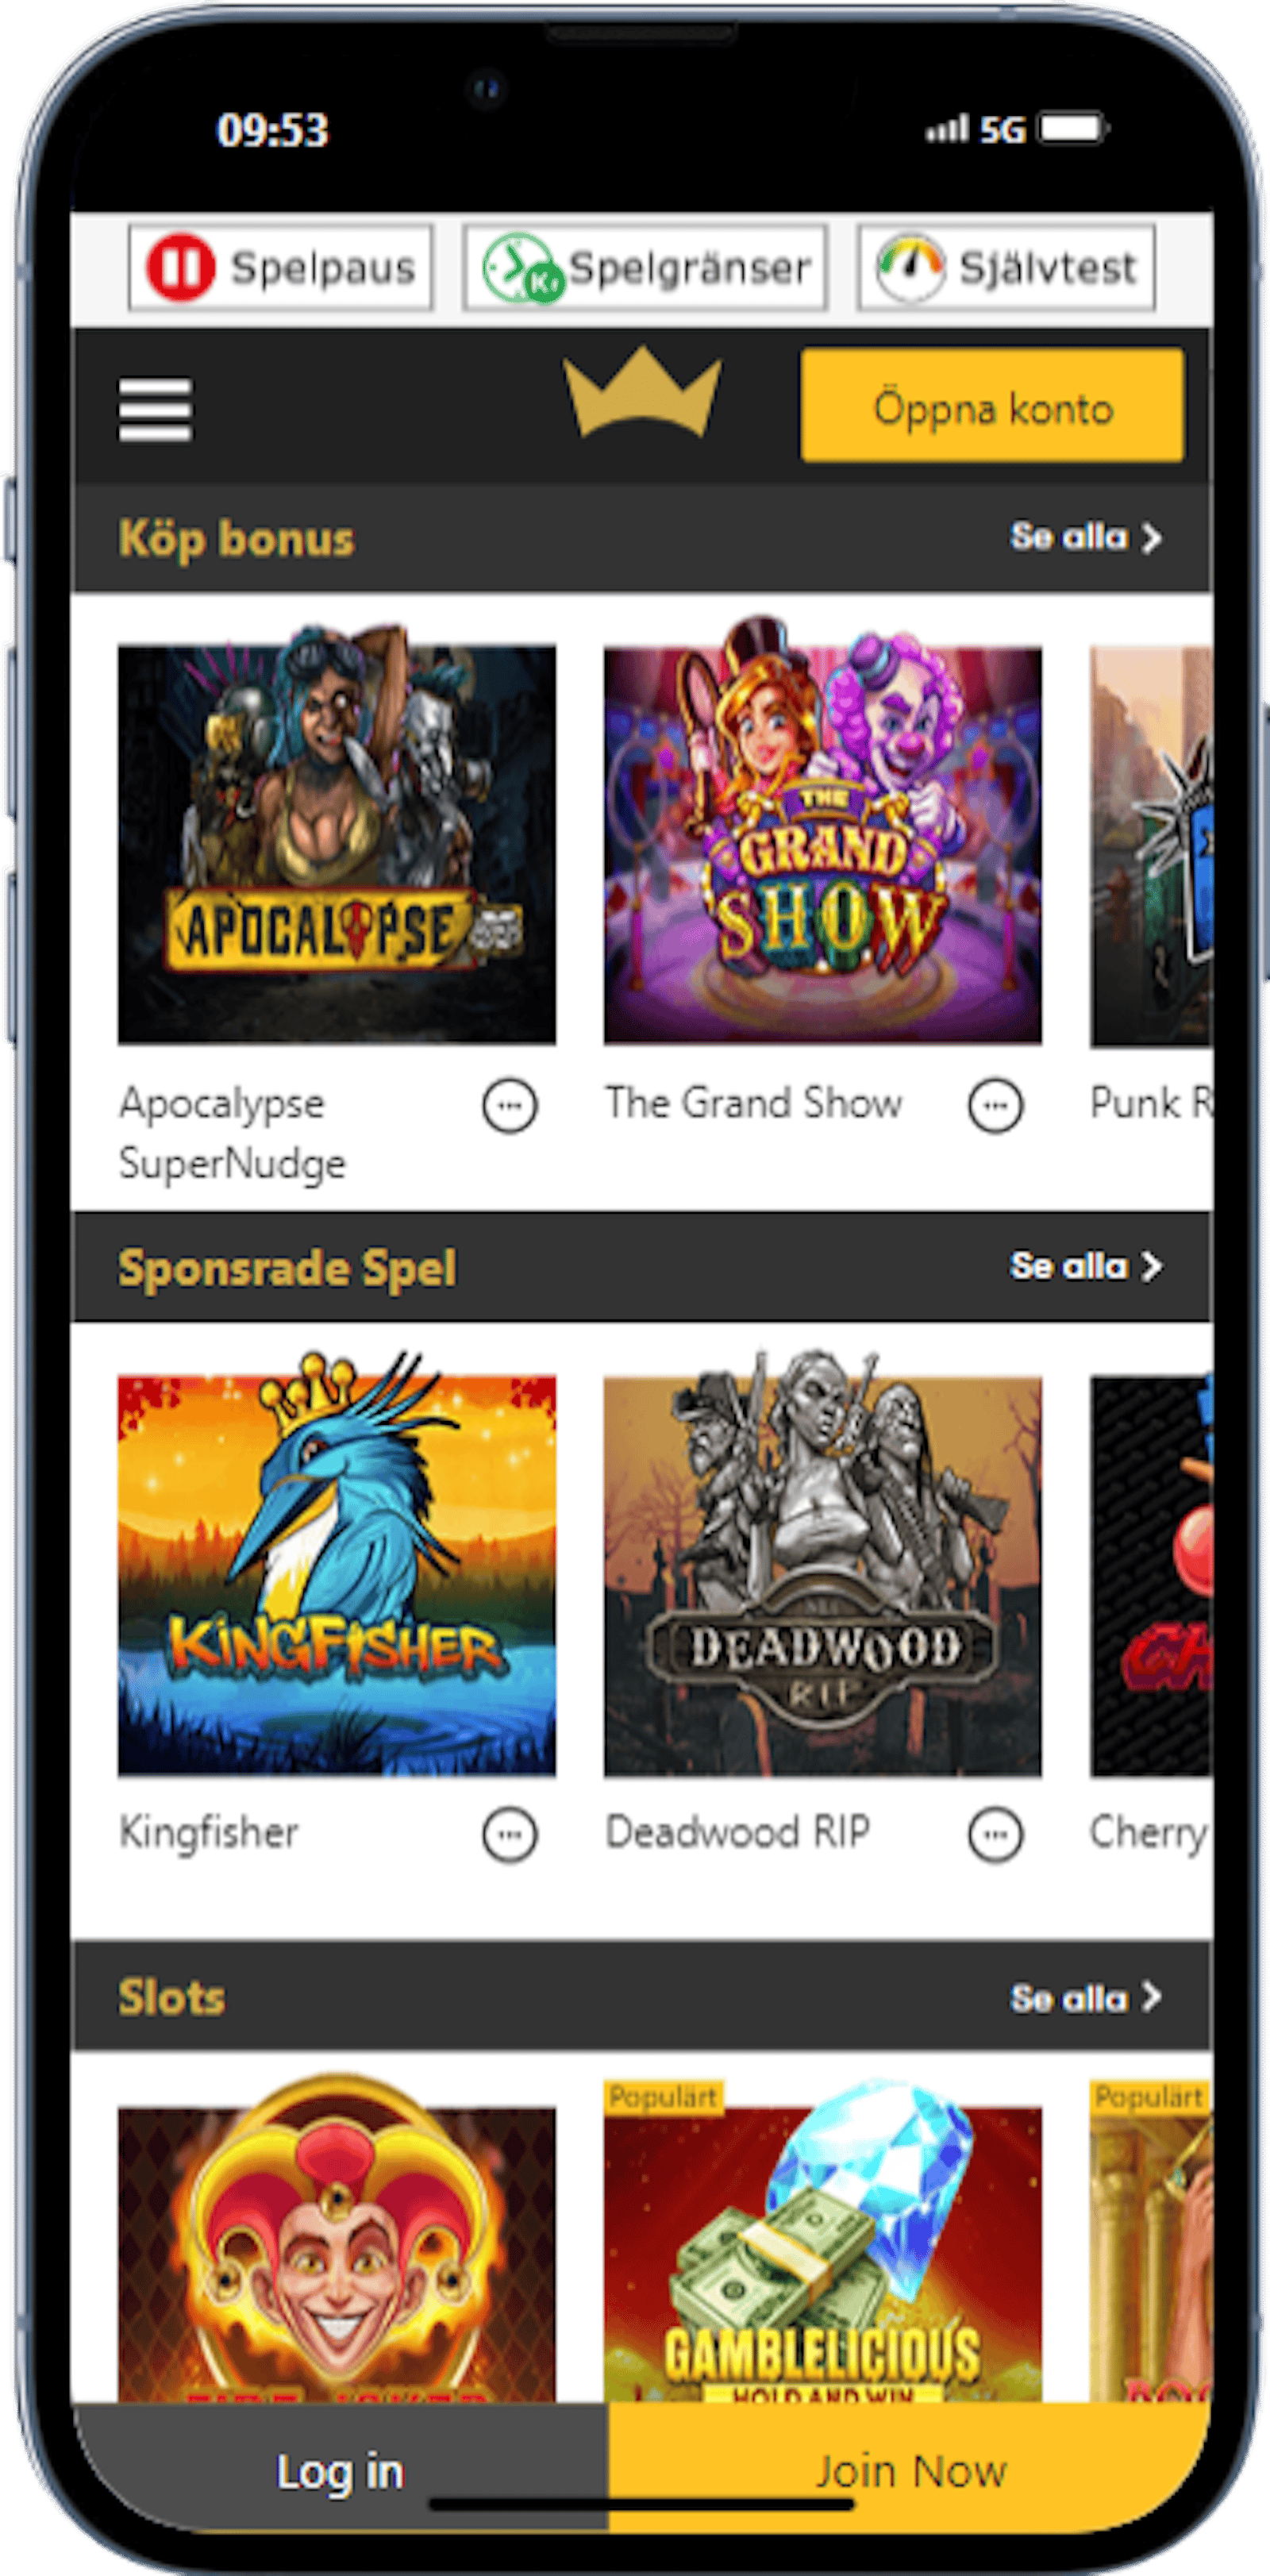The width and height of the screenshot is (1270, 2576).
Task: Open more options for The Grand Show
Action: (995, 1106)
